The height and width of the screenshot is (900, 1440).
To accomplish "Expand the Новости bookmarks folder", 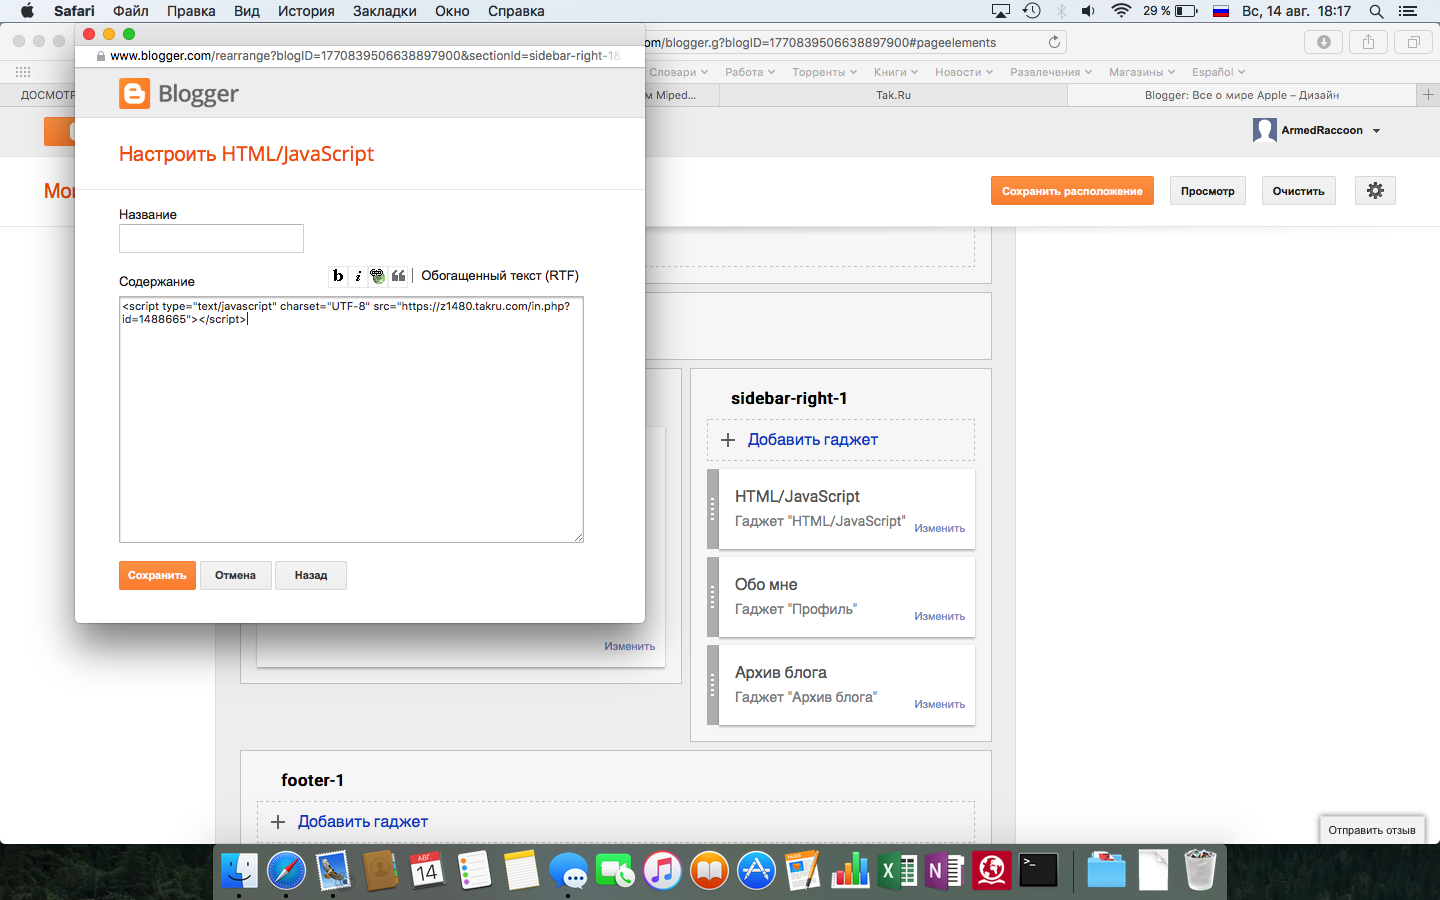I will [x=964, y=72].
